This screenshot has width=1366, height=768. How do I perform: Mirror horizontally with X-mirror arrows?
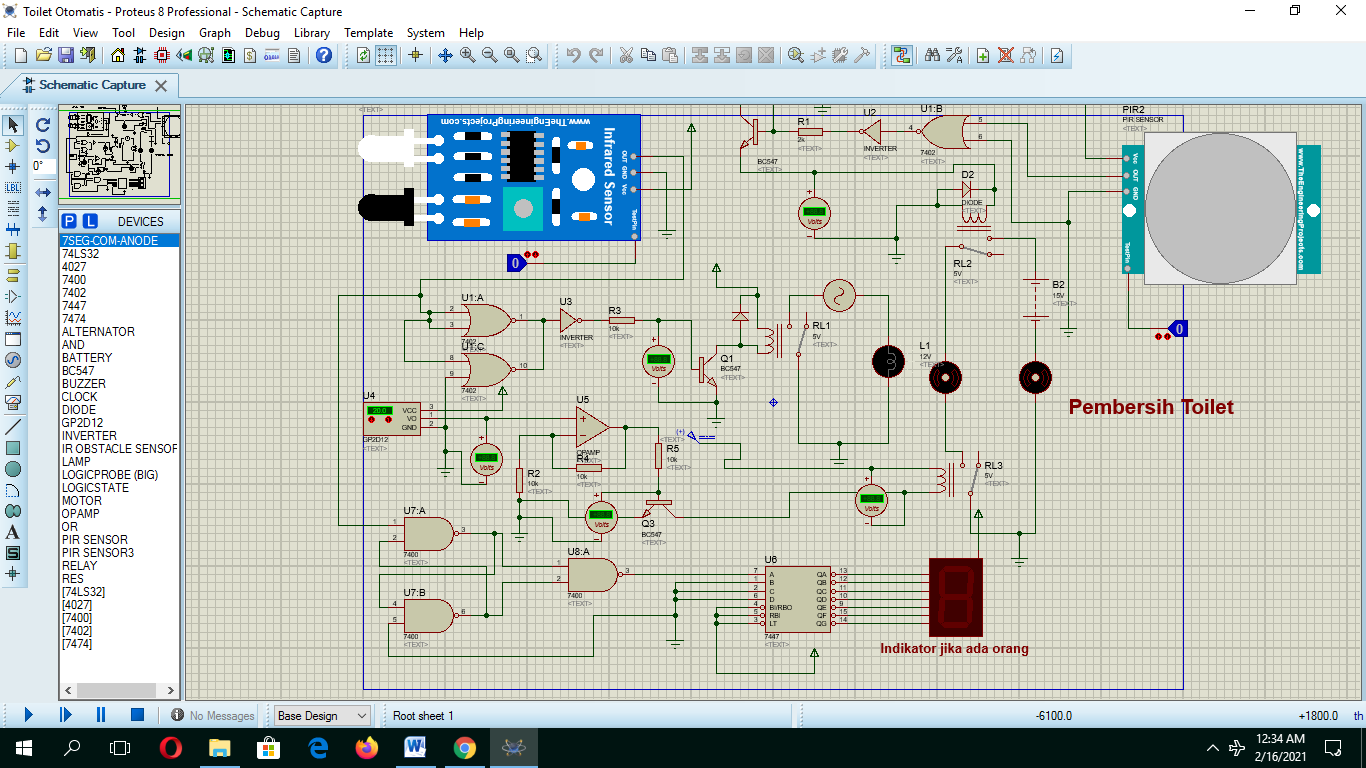click(43, 192)
